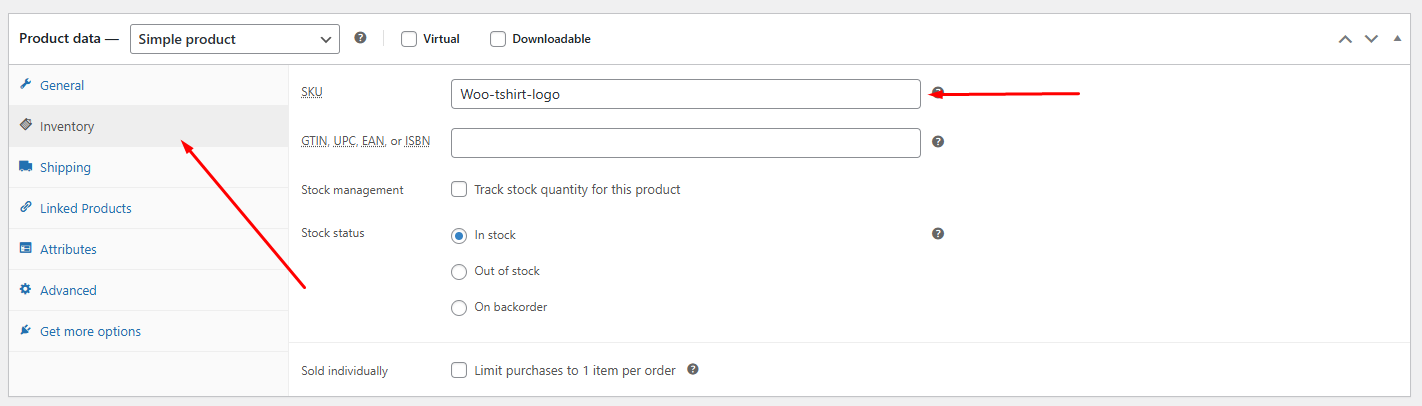Screen dimensions: 1422x406
Task: Enable the Virtual checkbox
Action: (409, 39)
